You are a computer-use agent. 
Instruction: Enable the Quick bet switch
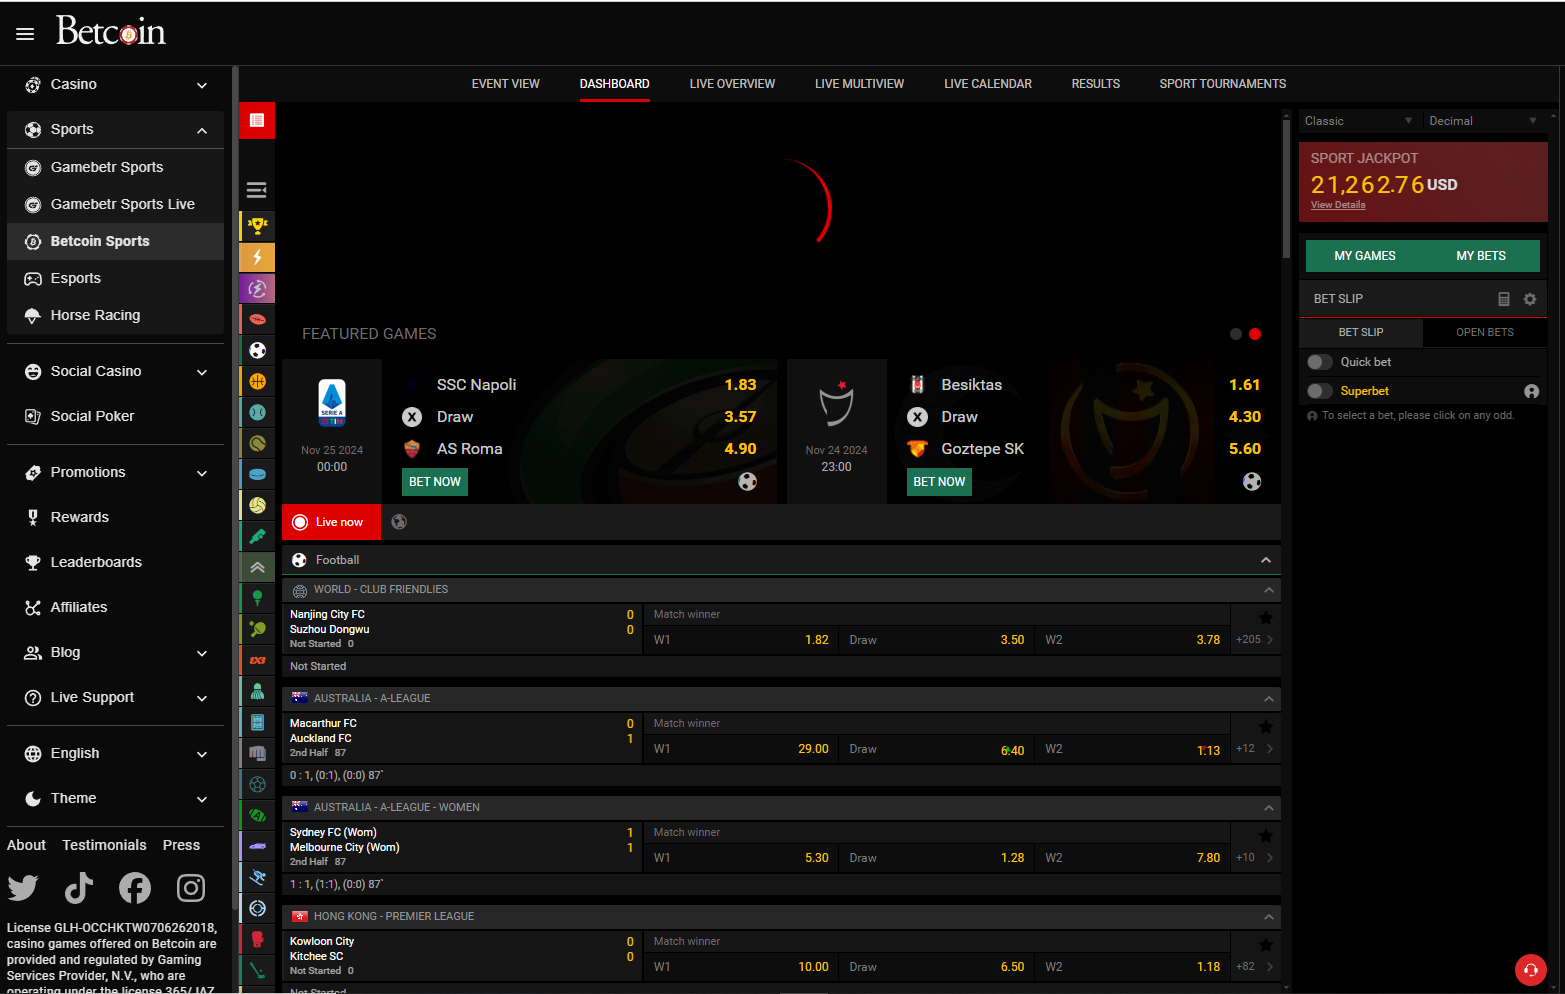pos(1320,362)
